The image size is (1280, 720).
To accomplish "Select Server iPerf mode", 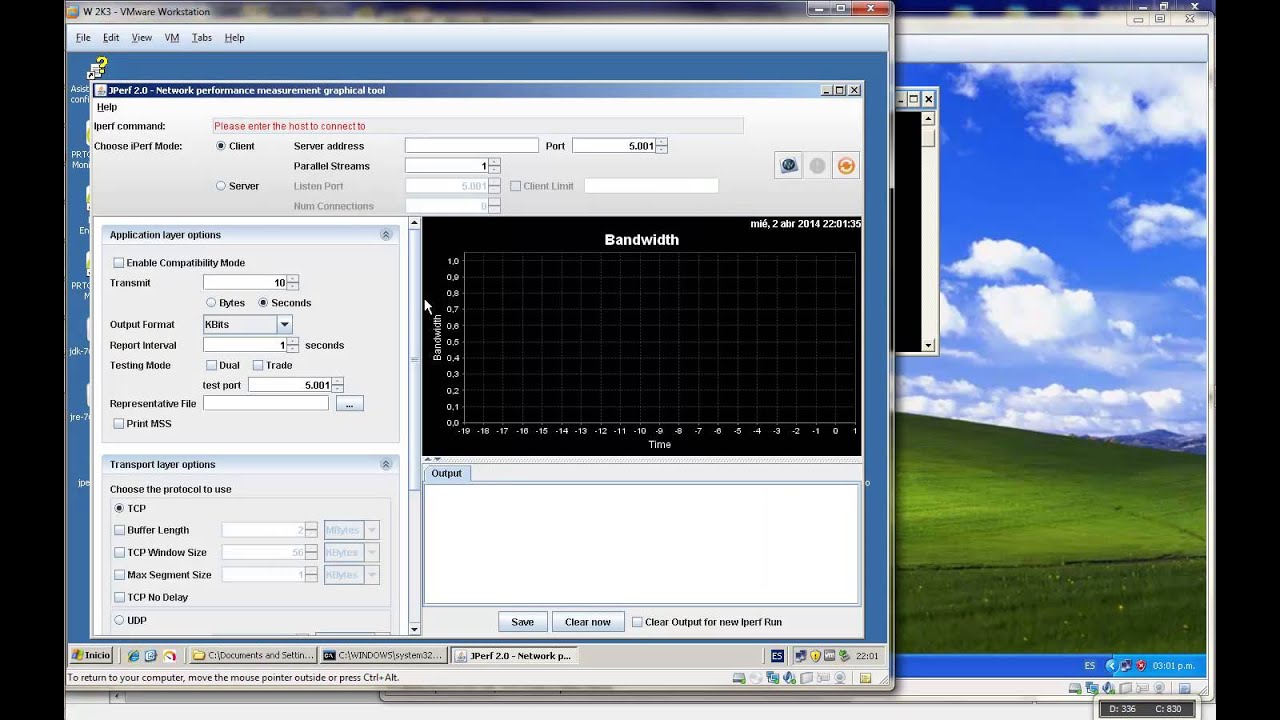I will point(221,186).
